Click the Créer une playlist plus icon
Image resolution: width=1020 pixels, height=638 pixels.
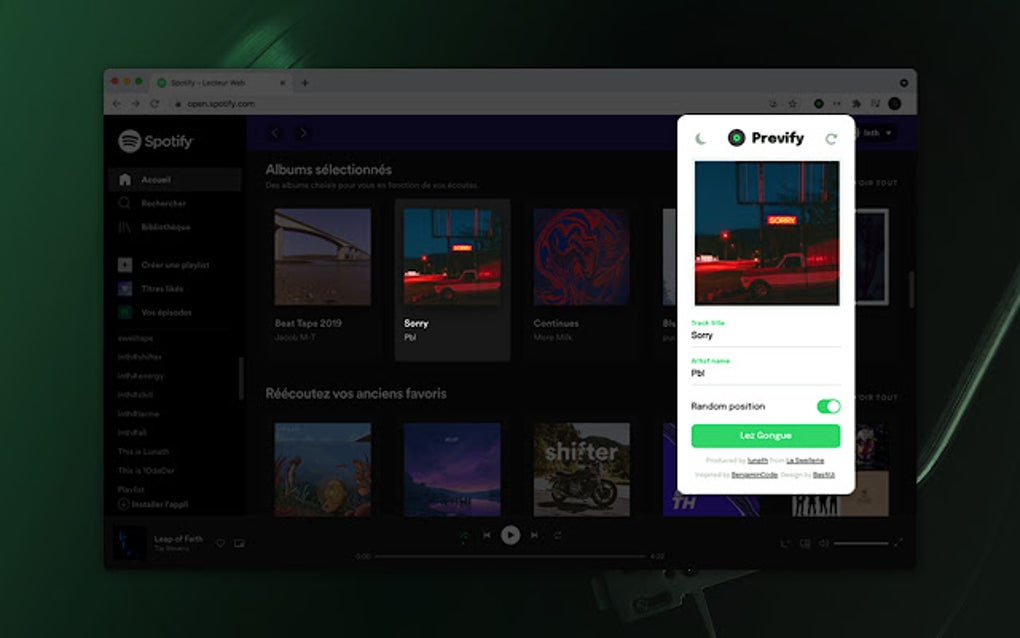click(x=126, y=265)
